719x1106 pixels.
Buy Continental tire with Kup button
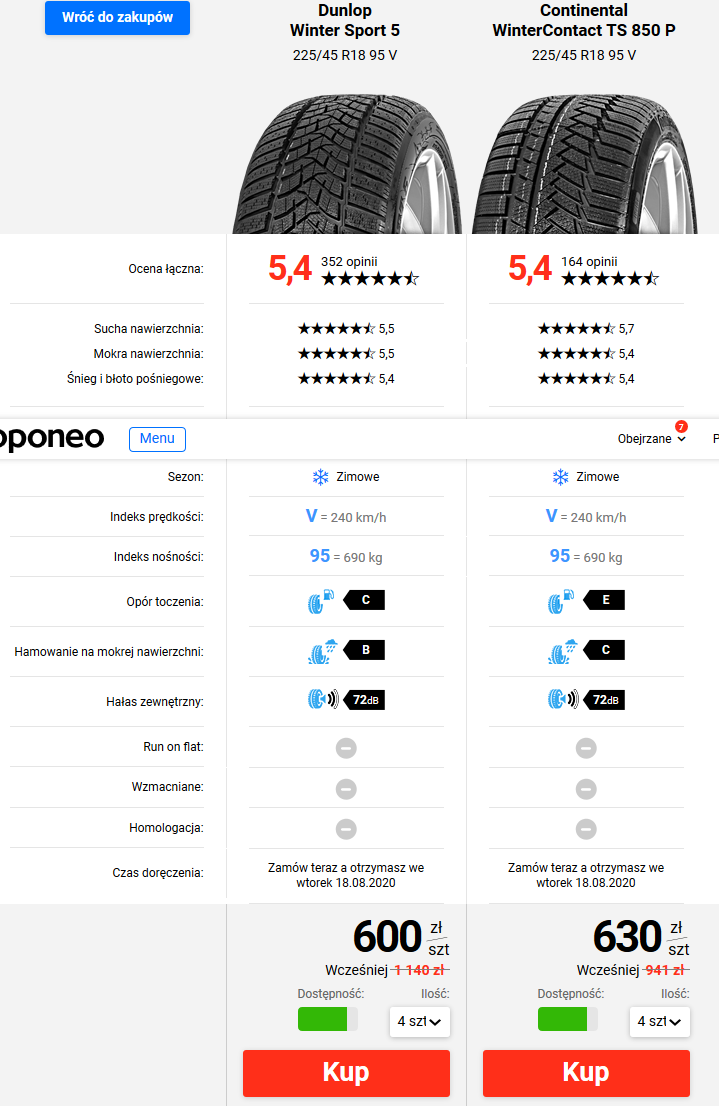586,1073
